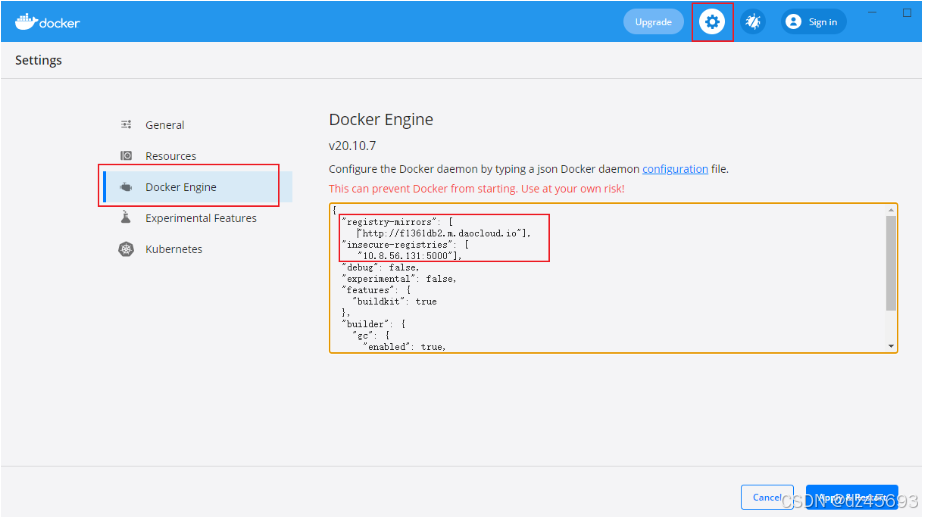Click the troubleshoot bug icon
The height and width of the screenshot is (527, 927).
tap(753, 22)
